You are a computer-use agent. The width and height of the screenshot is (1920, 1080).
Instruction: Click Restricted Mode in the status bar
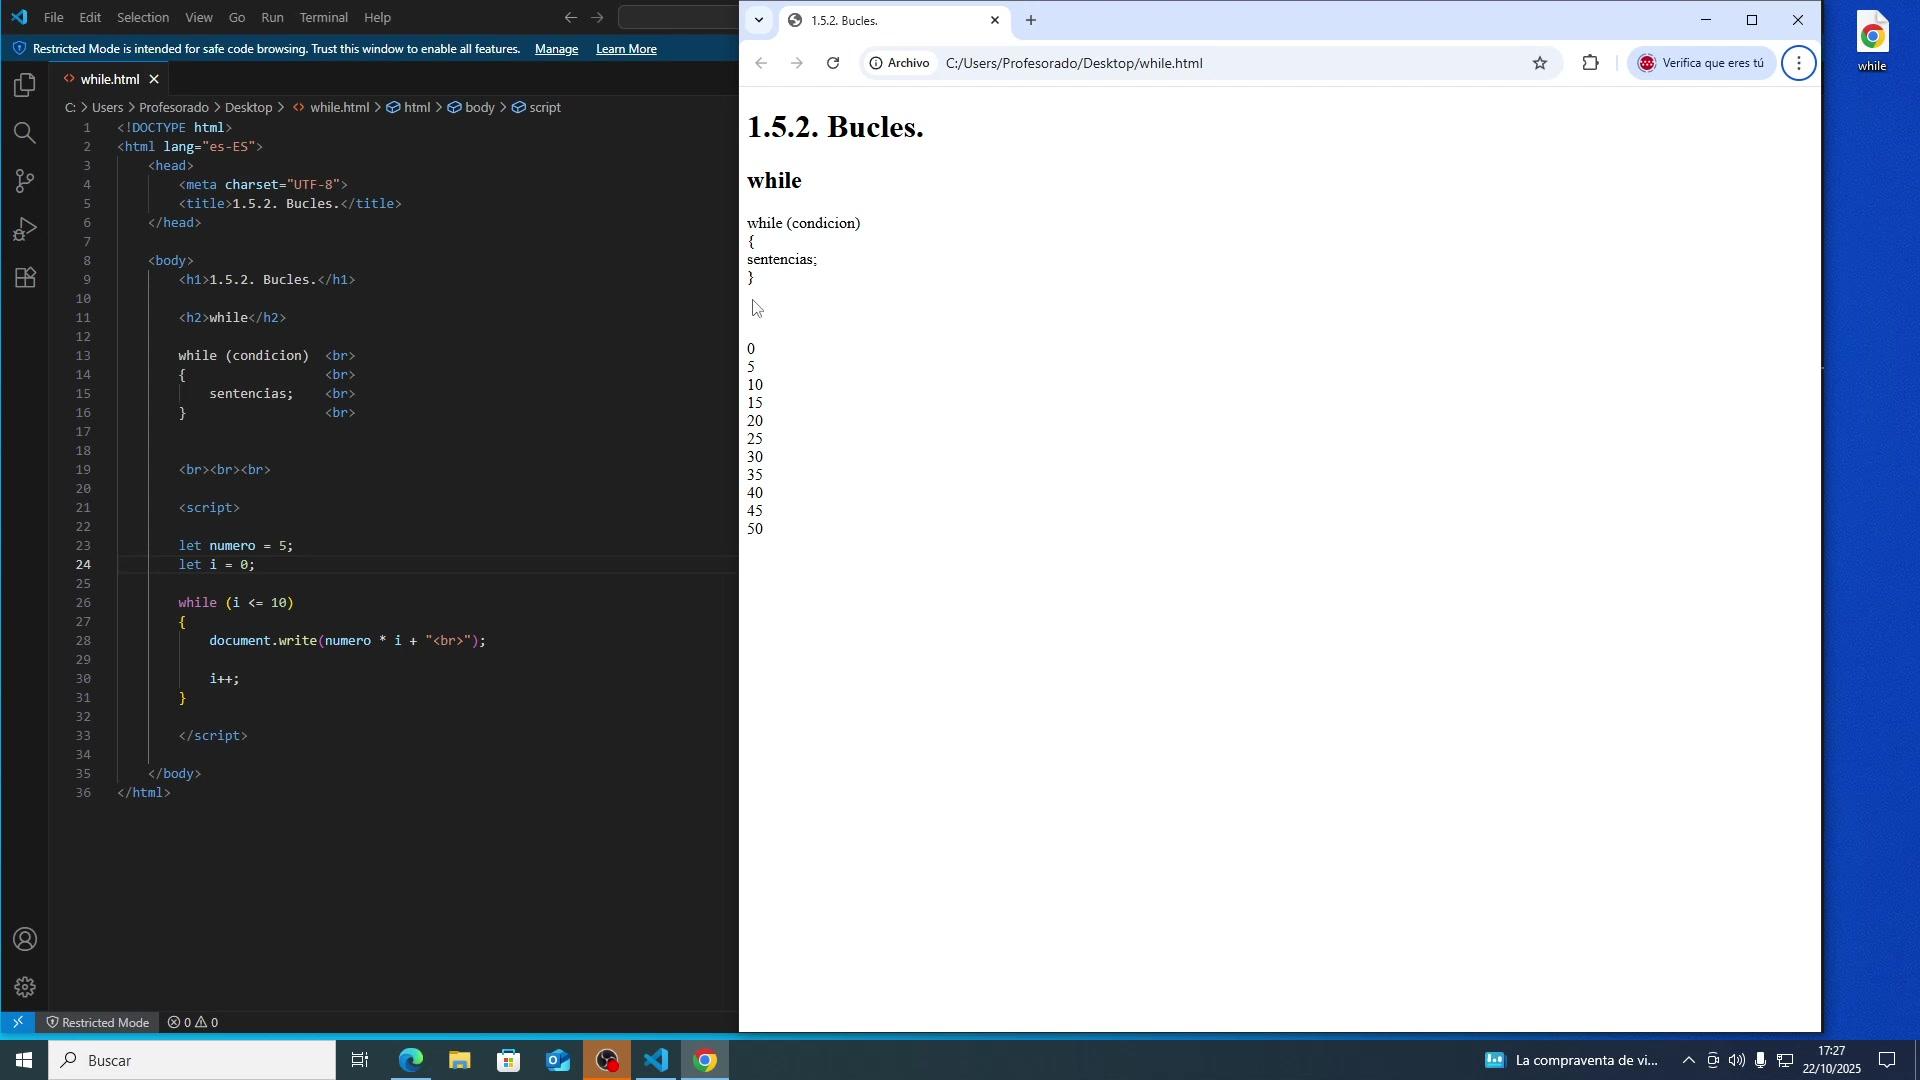point(96,1023)
